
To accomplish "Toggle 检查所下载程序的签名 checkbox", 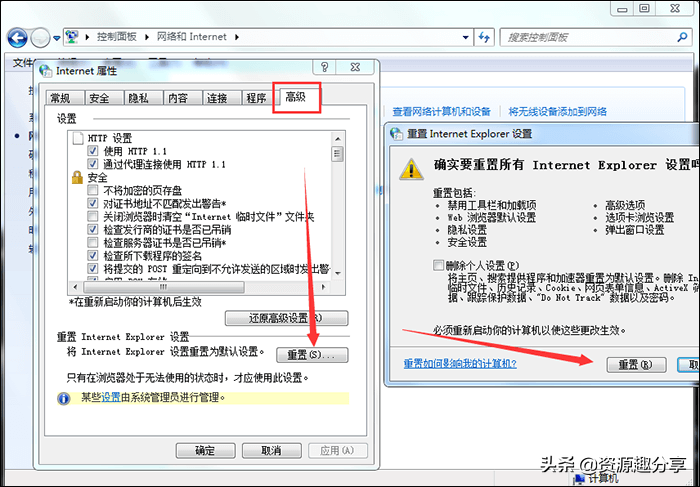I will [92, 255].
